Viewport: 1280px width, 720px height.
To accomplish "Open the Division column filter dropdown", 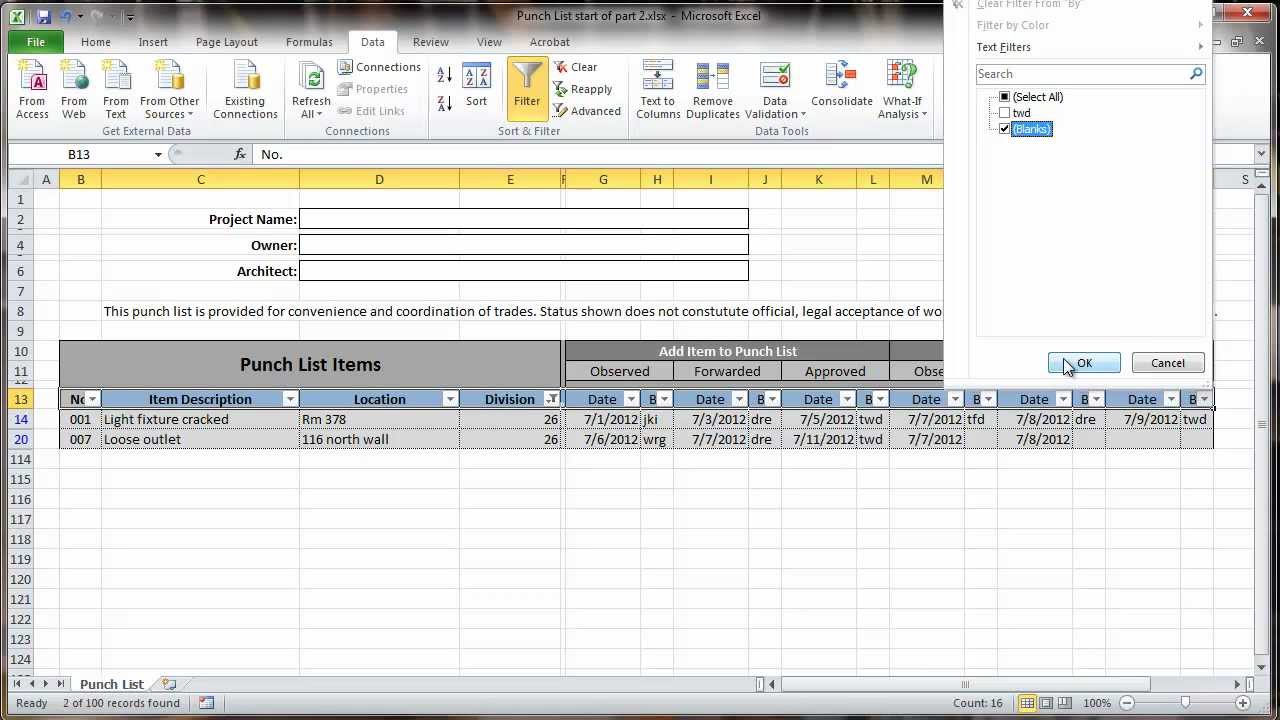I will [x=552, y=399].
